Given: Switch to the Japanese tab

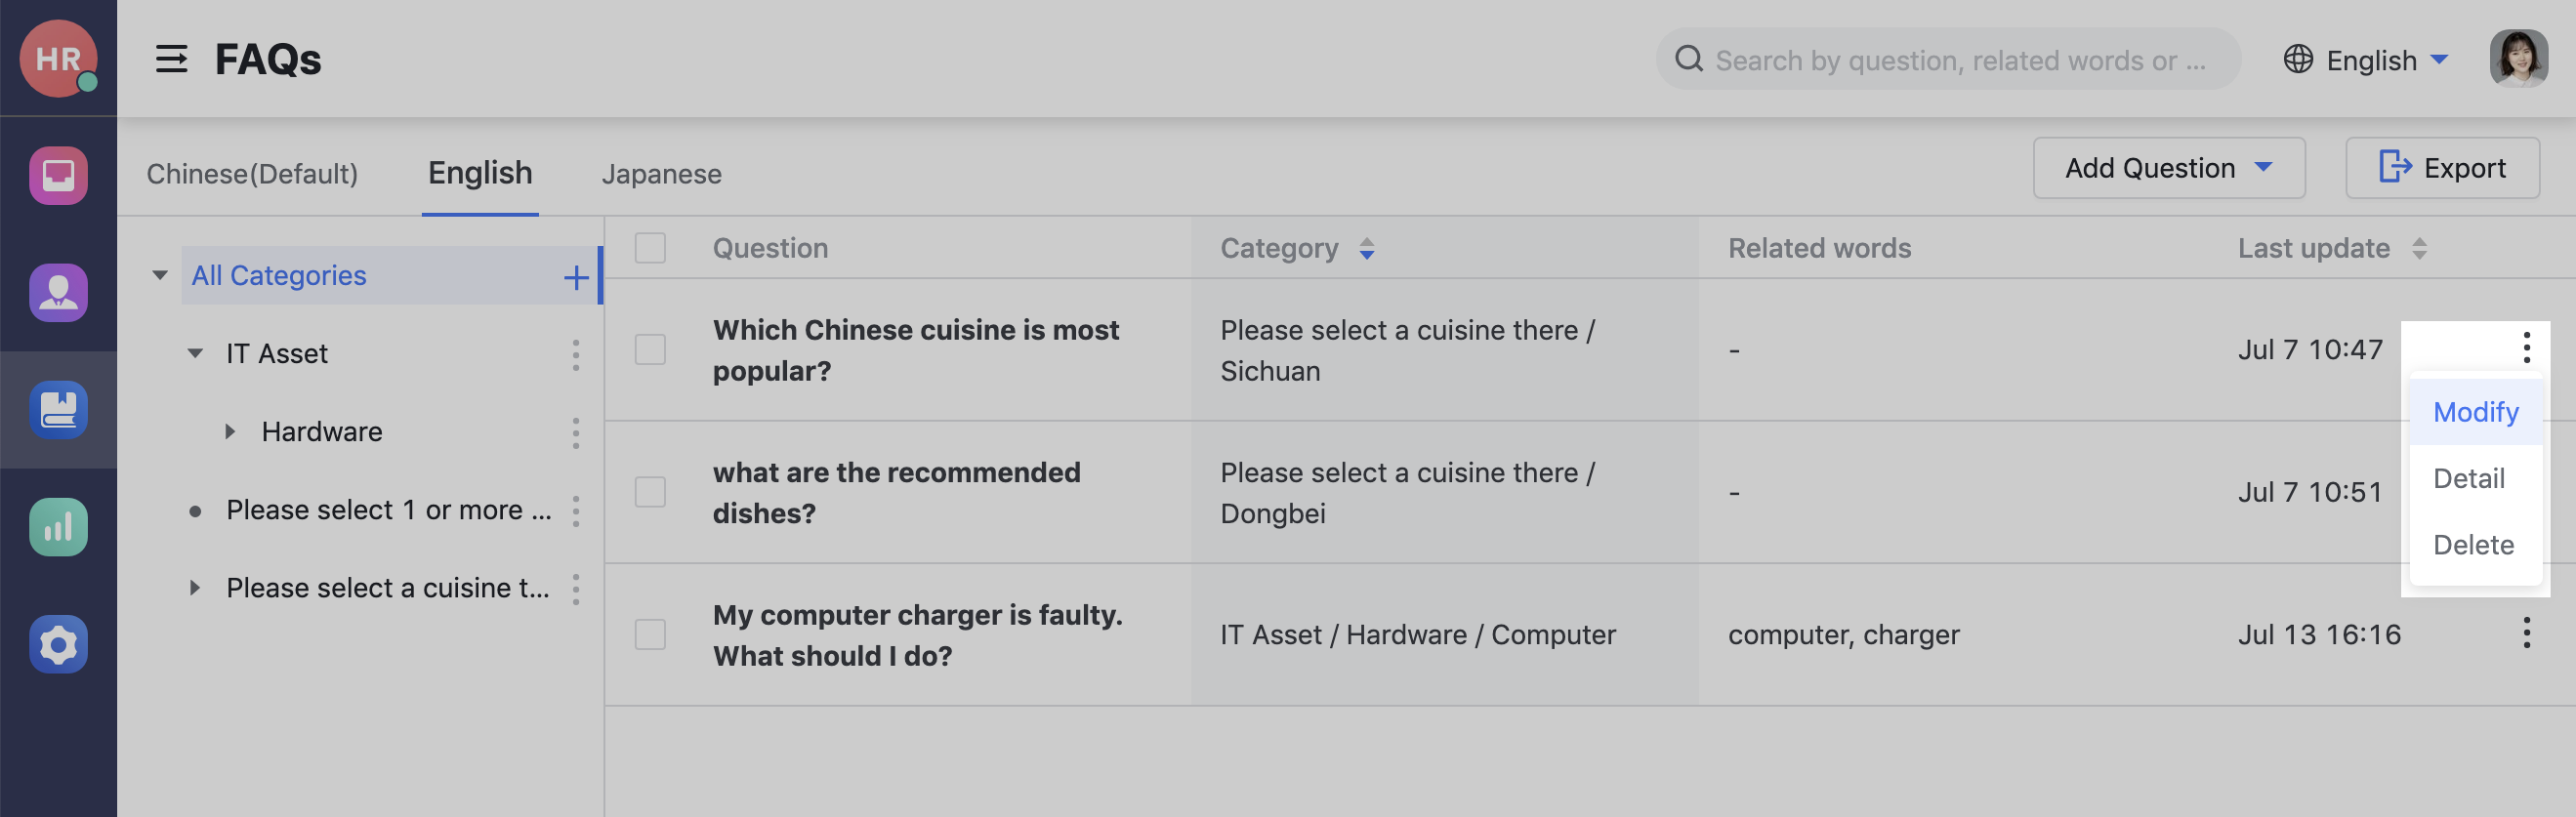Looking at the screenshot, I should click(x=662, y=173).
